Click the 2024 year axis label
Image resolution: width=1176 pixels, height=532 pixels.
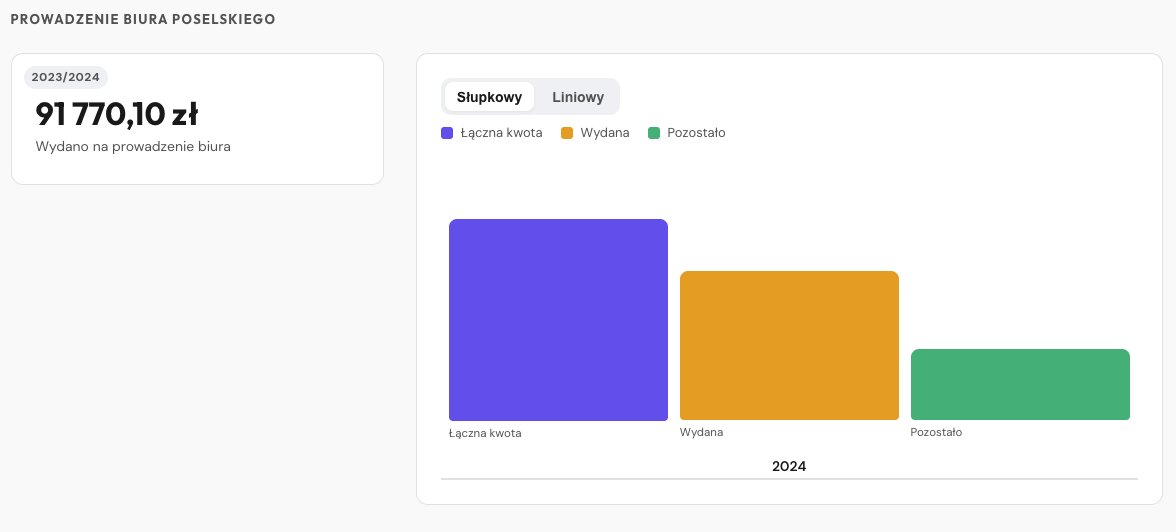[789, 466]
